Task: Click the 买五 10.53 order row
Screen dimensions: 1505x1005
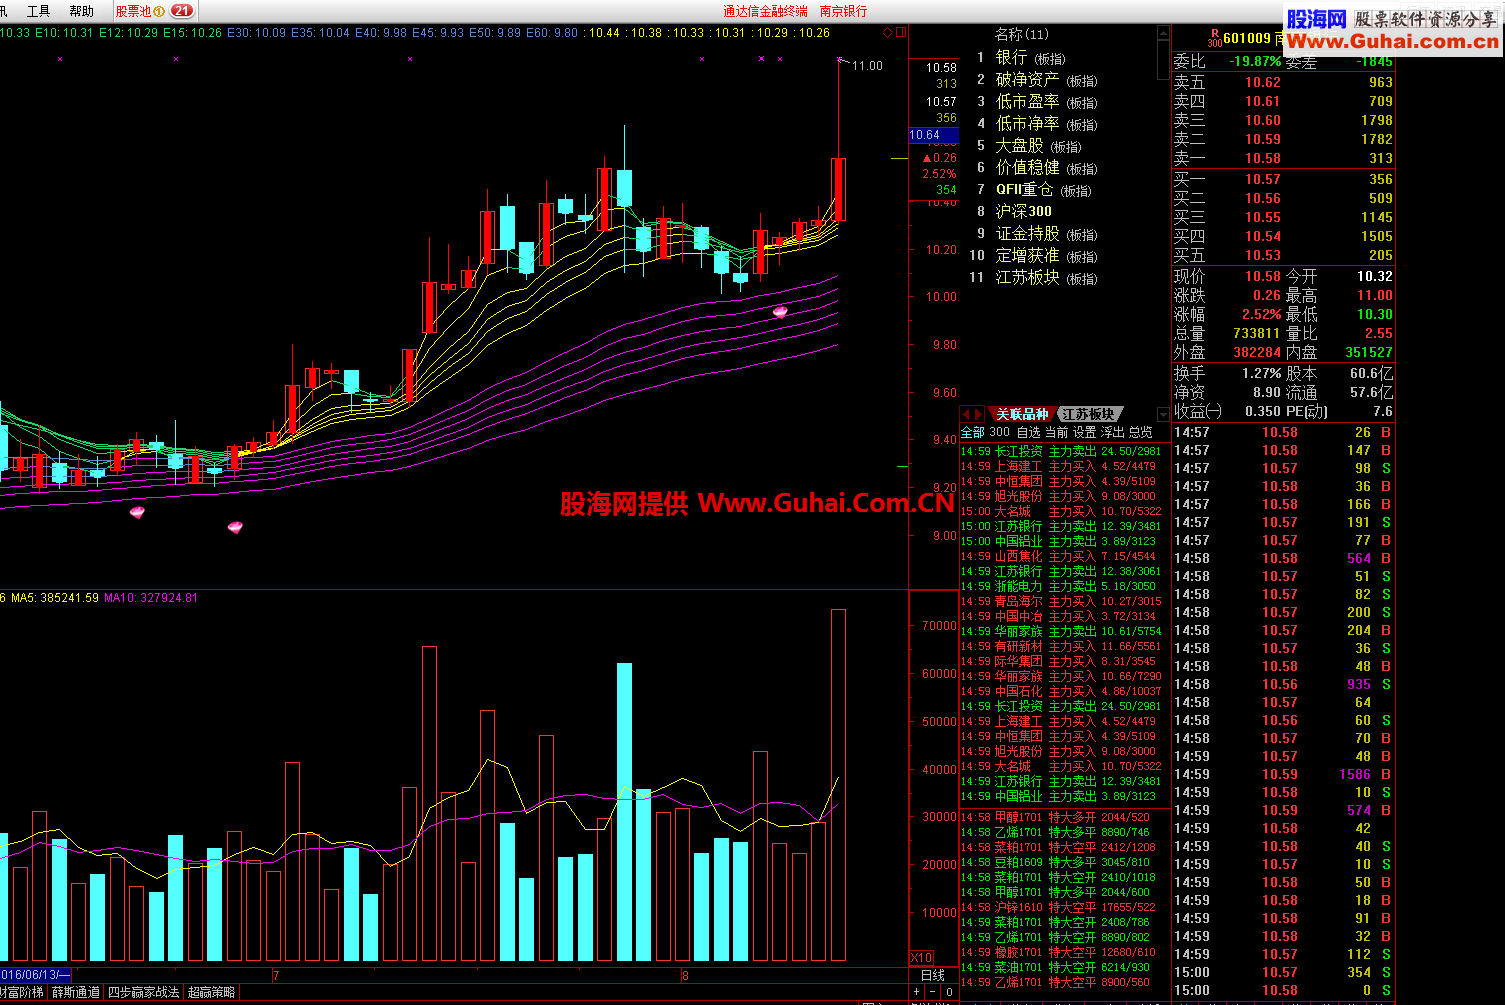Action: 1283,255
